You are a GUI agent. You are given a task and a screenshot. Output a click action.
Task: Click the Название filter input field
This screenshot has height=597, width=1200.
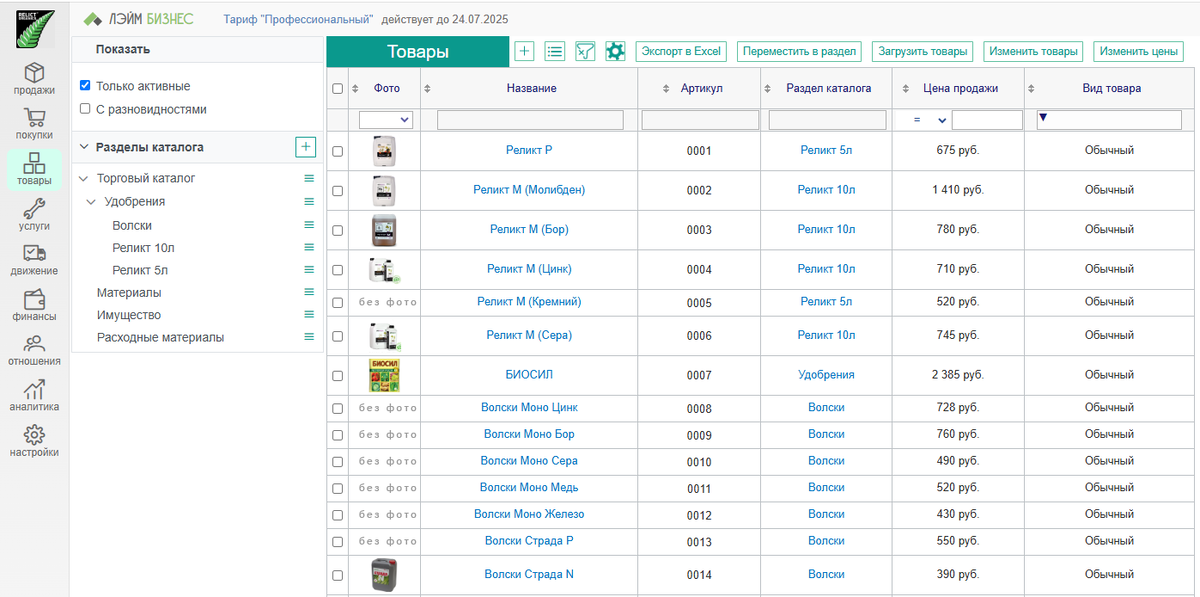tap(530, 120)
